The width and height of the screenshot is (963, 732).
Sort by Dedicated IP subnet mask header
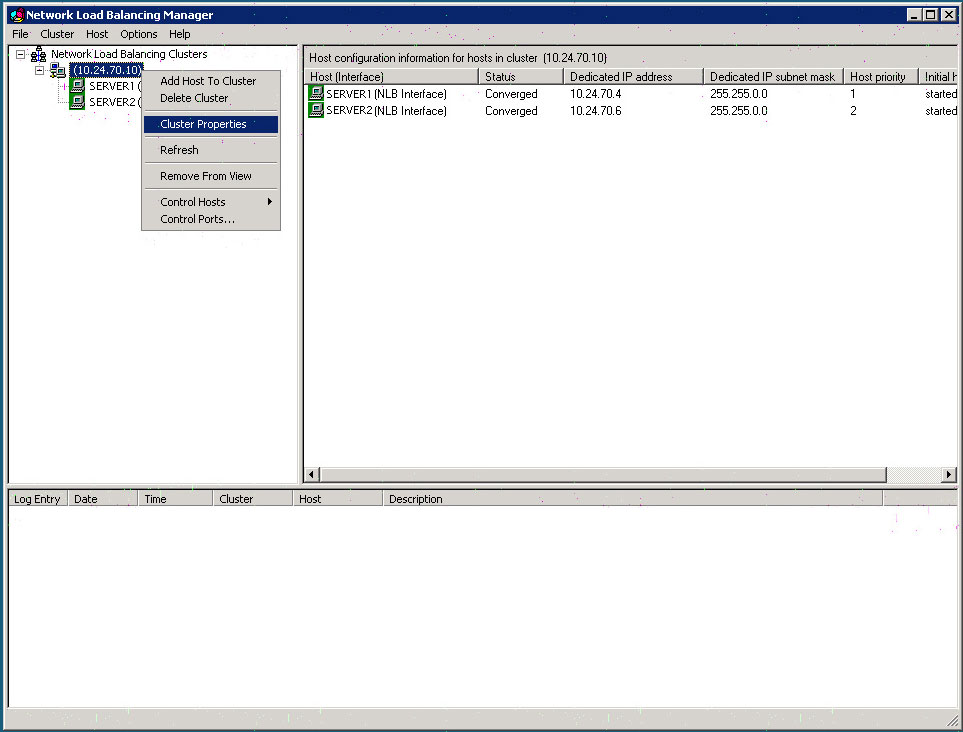click(773, 77)
